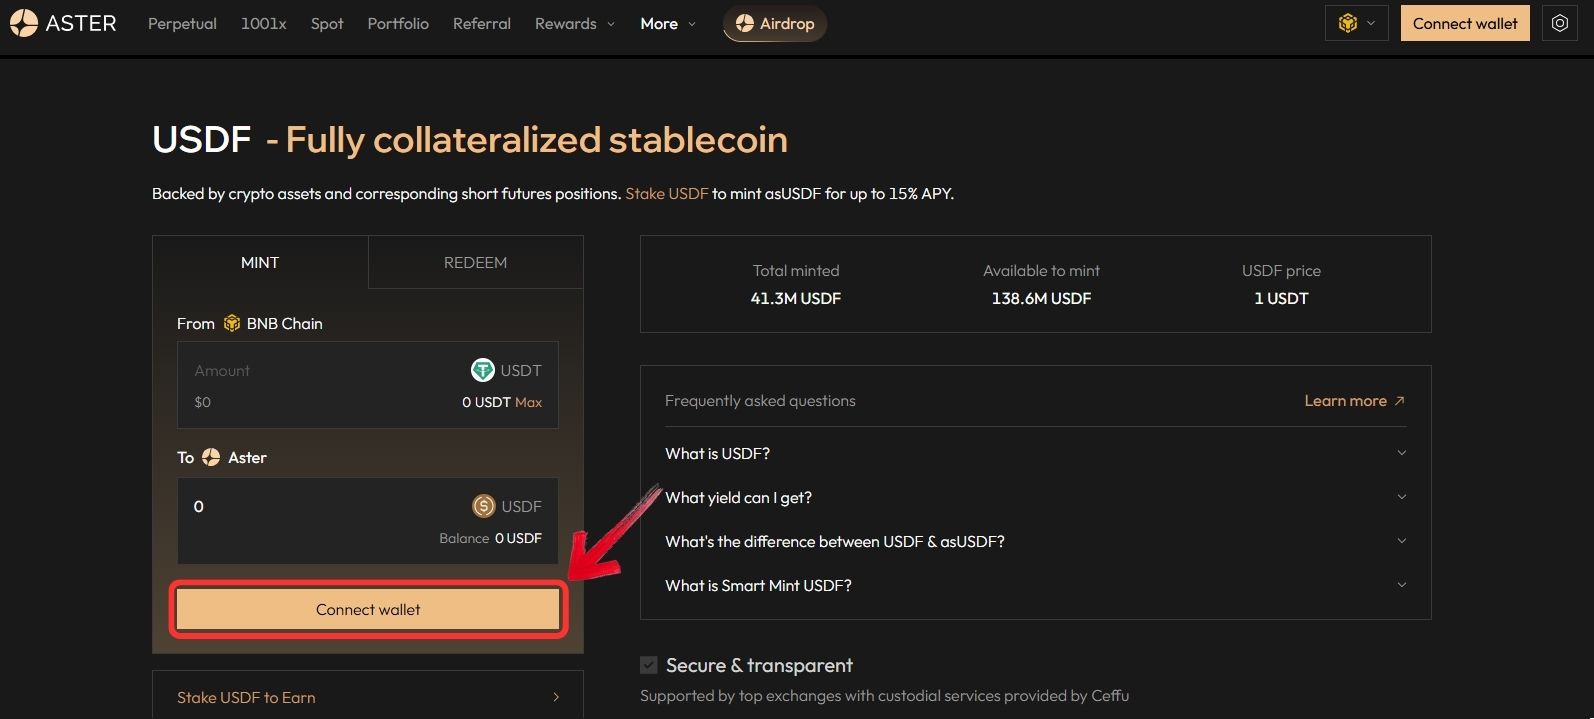Viewport: 1594px width, 719px height.
Task: Open the Learn more link
Action: pyautogui.click(x=1354, y=400)
